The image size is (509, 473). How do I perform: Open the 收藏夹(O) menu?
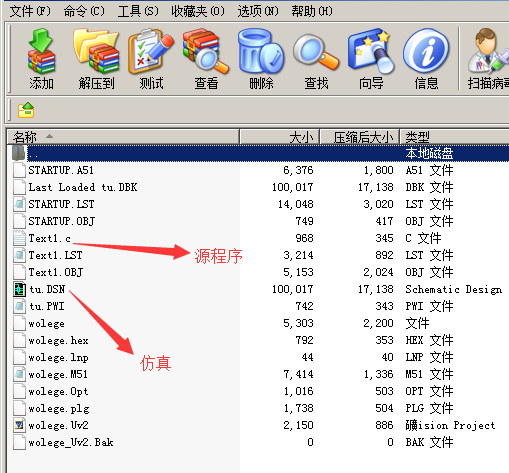(x=198, y=11)
